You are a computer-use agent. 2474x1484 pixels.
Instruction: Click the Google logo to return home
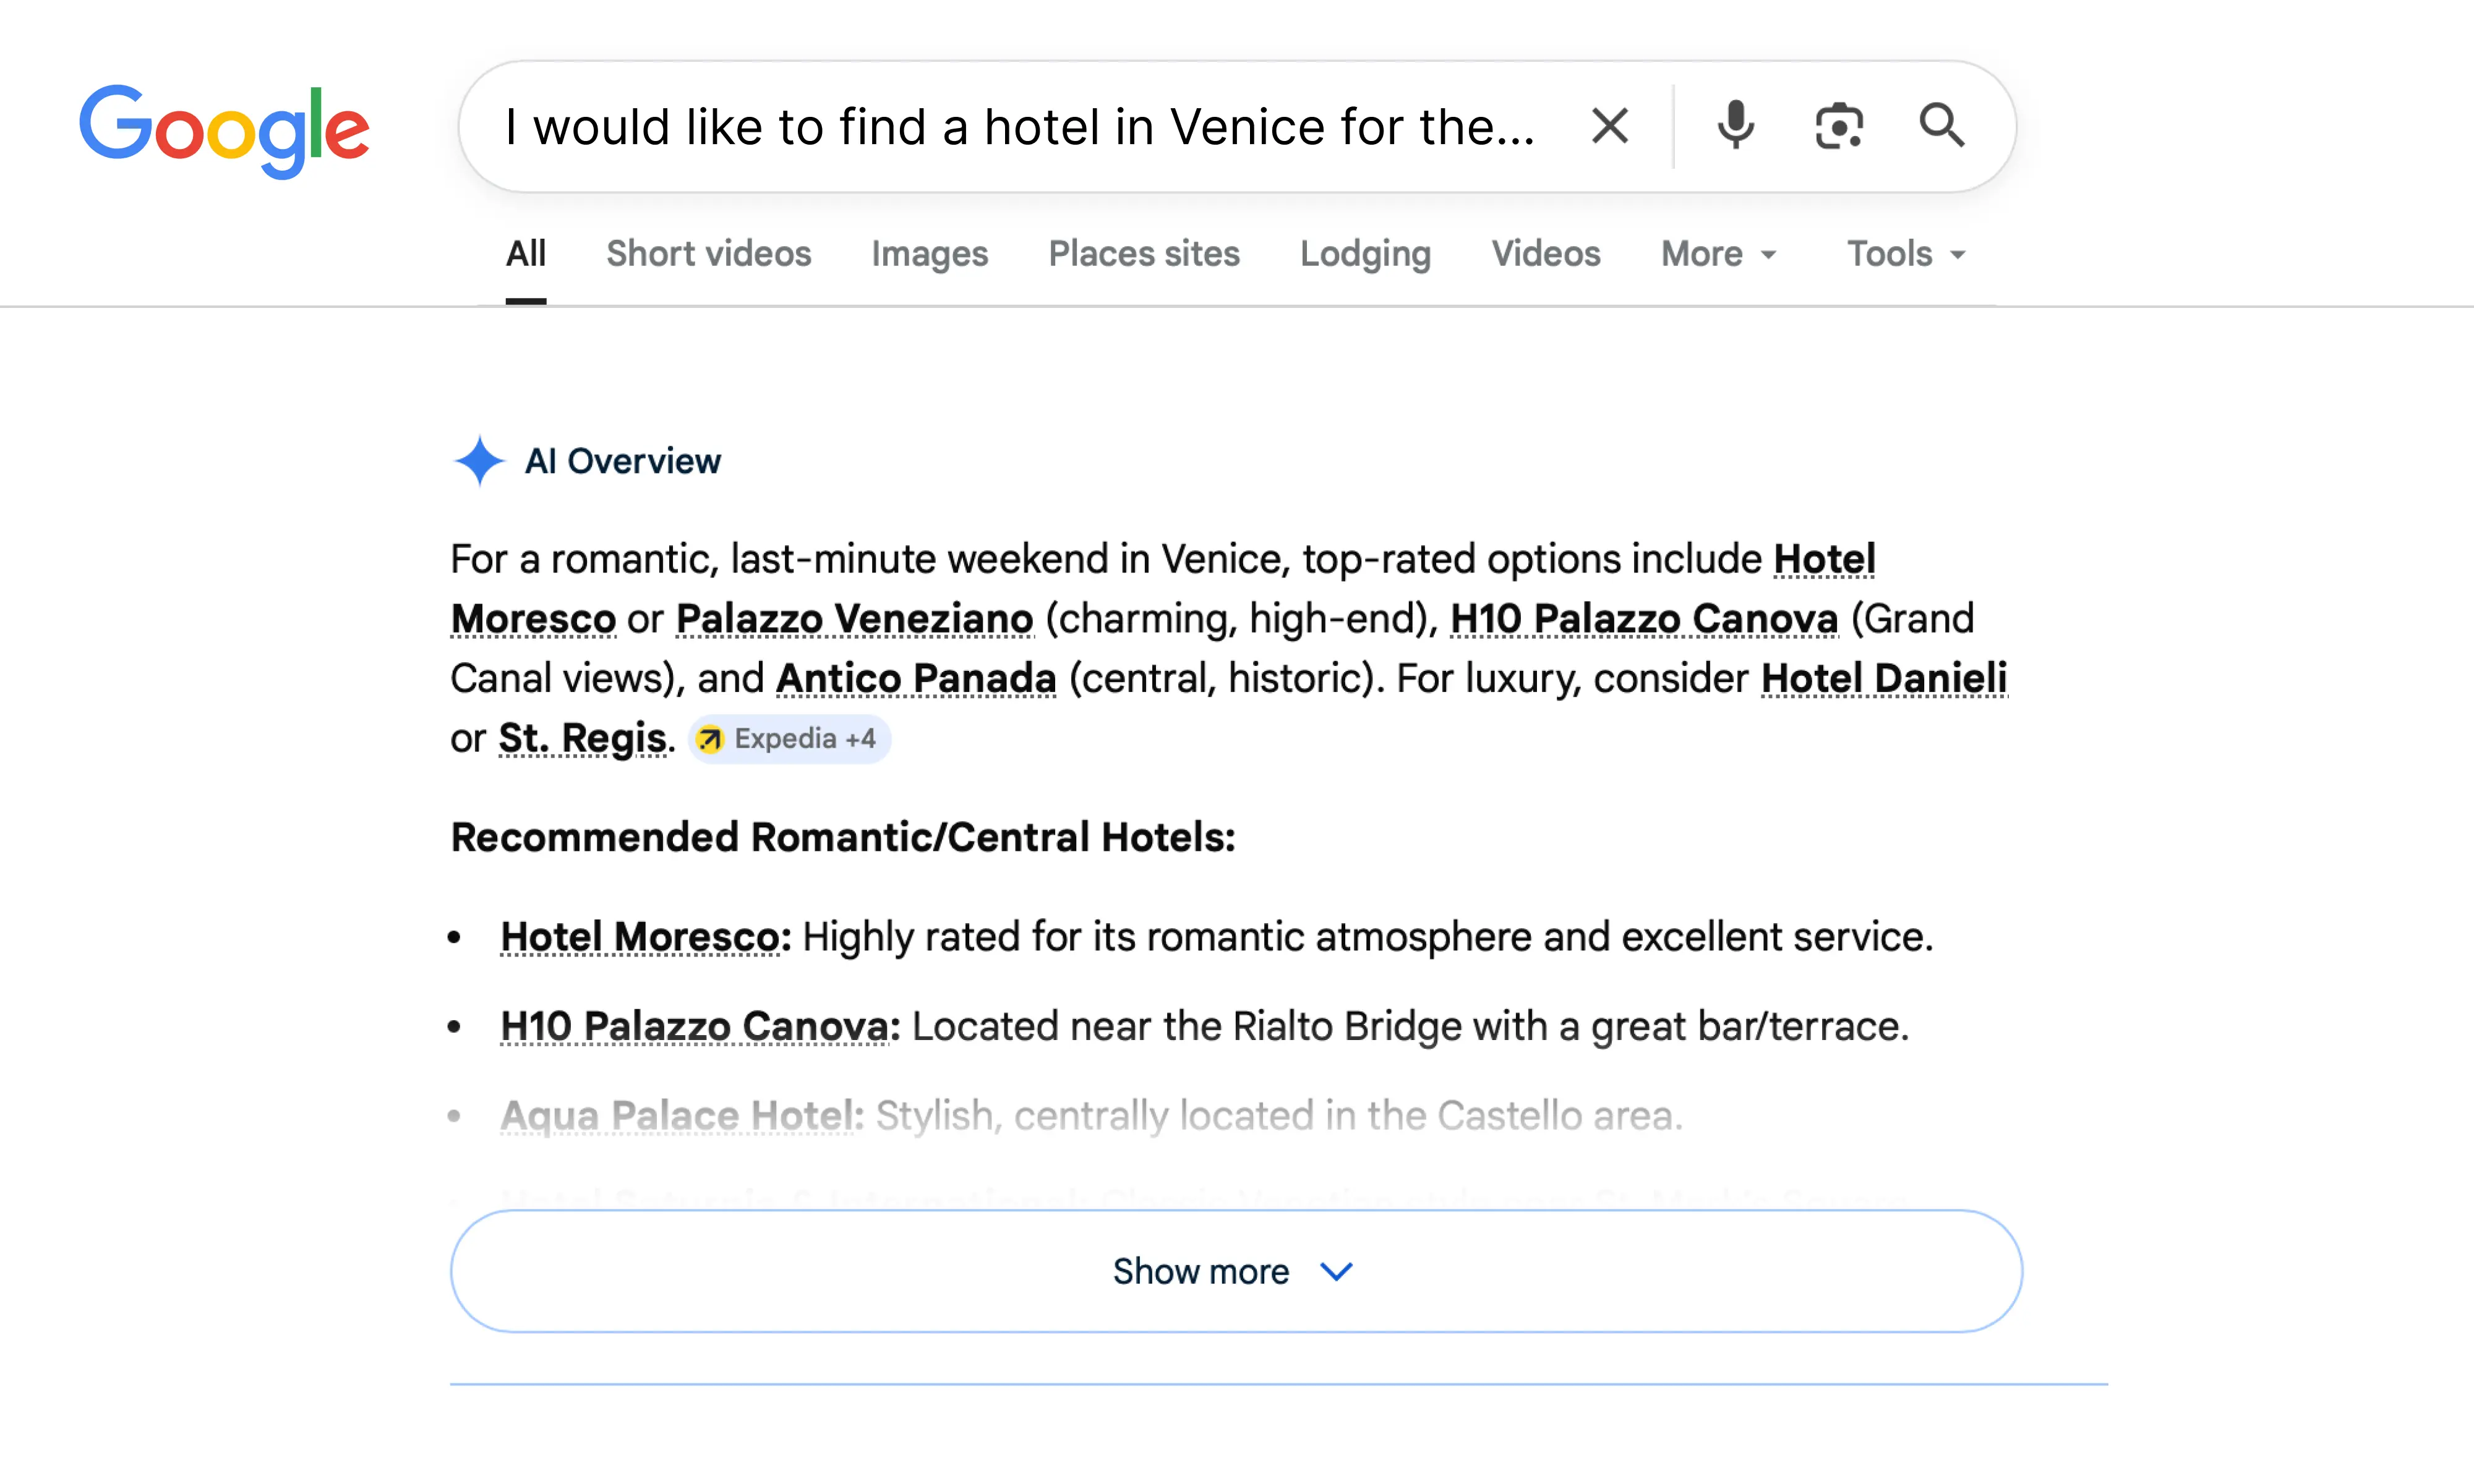point(225,128)
